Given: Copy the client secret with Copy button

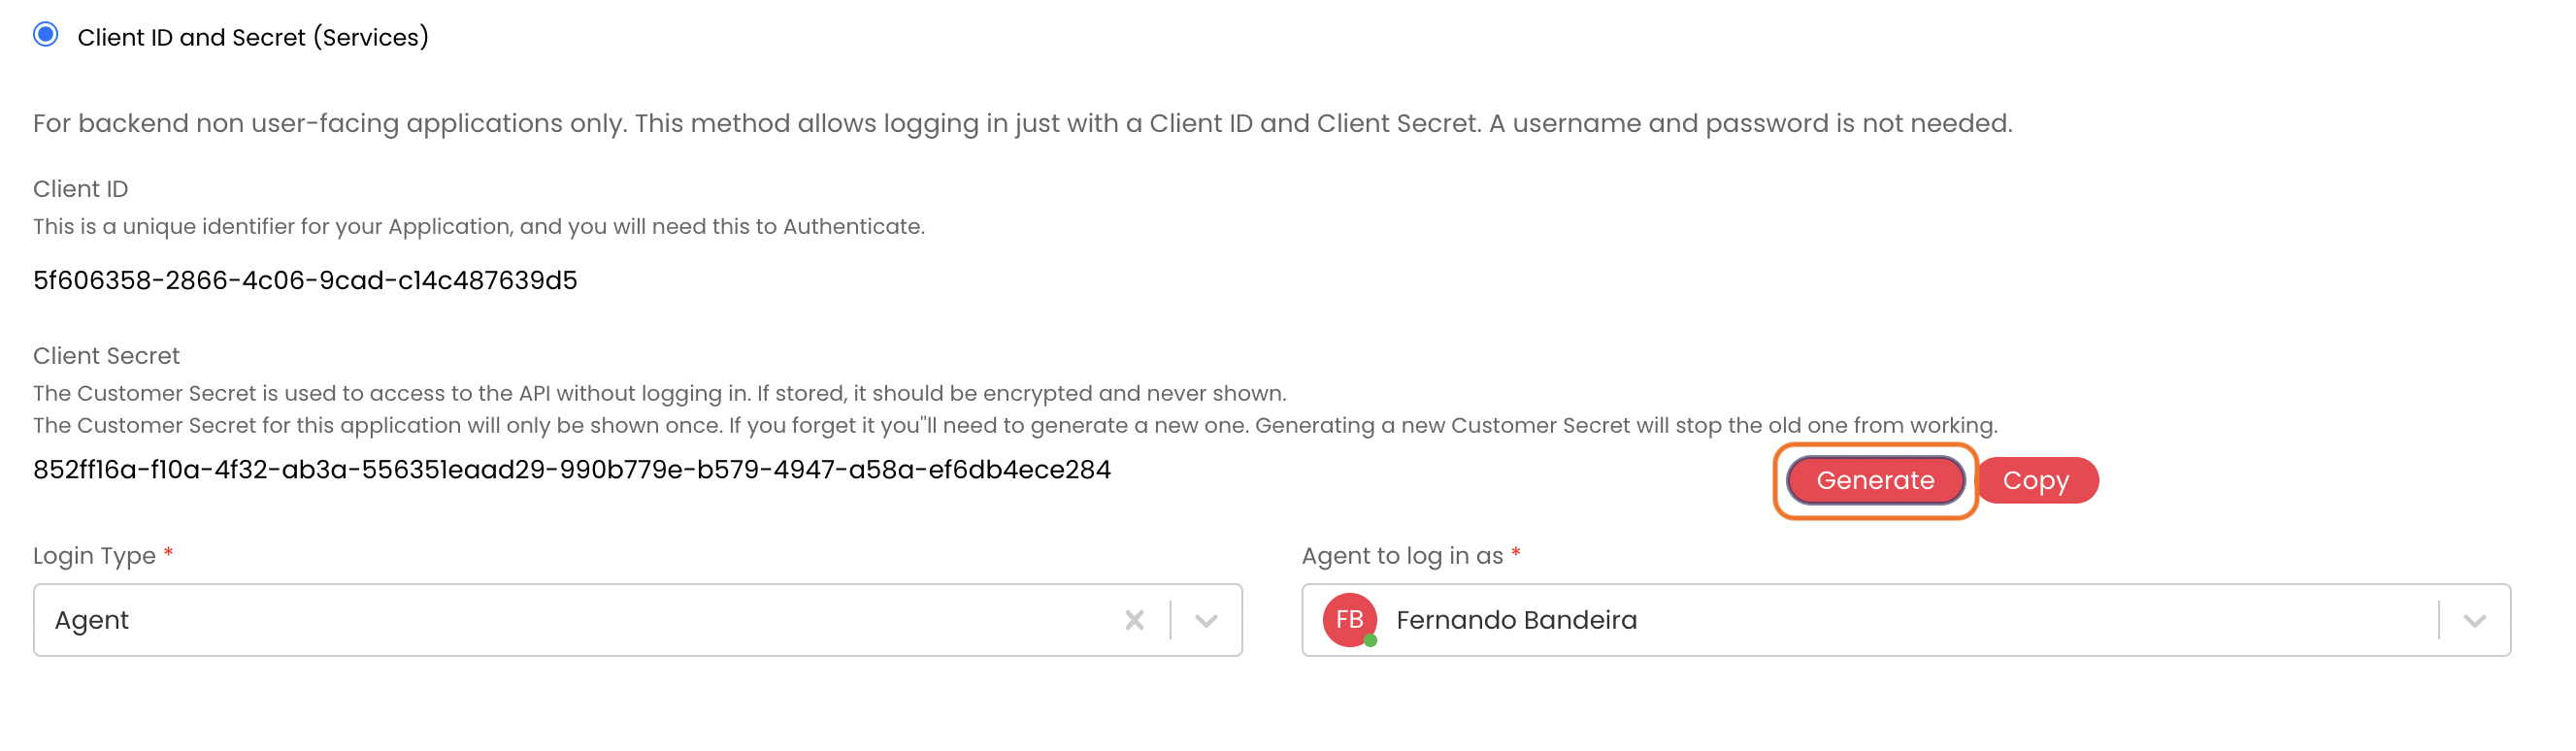Looking at the screenshot, I should tap(2035, 481).
